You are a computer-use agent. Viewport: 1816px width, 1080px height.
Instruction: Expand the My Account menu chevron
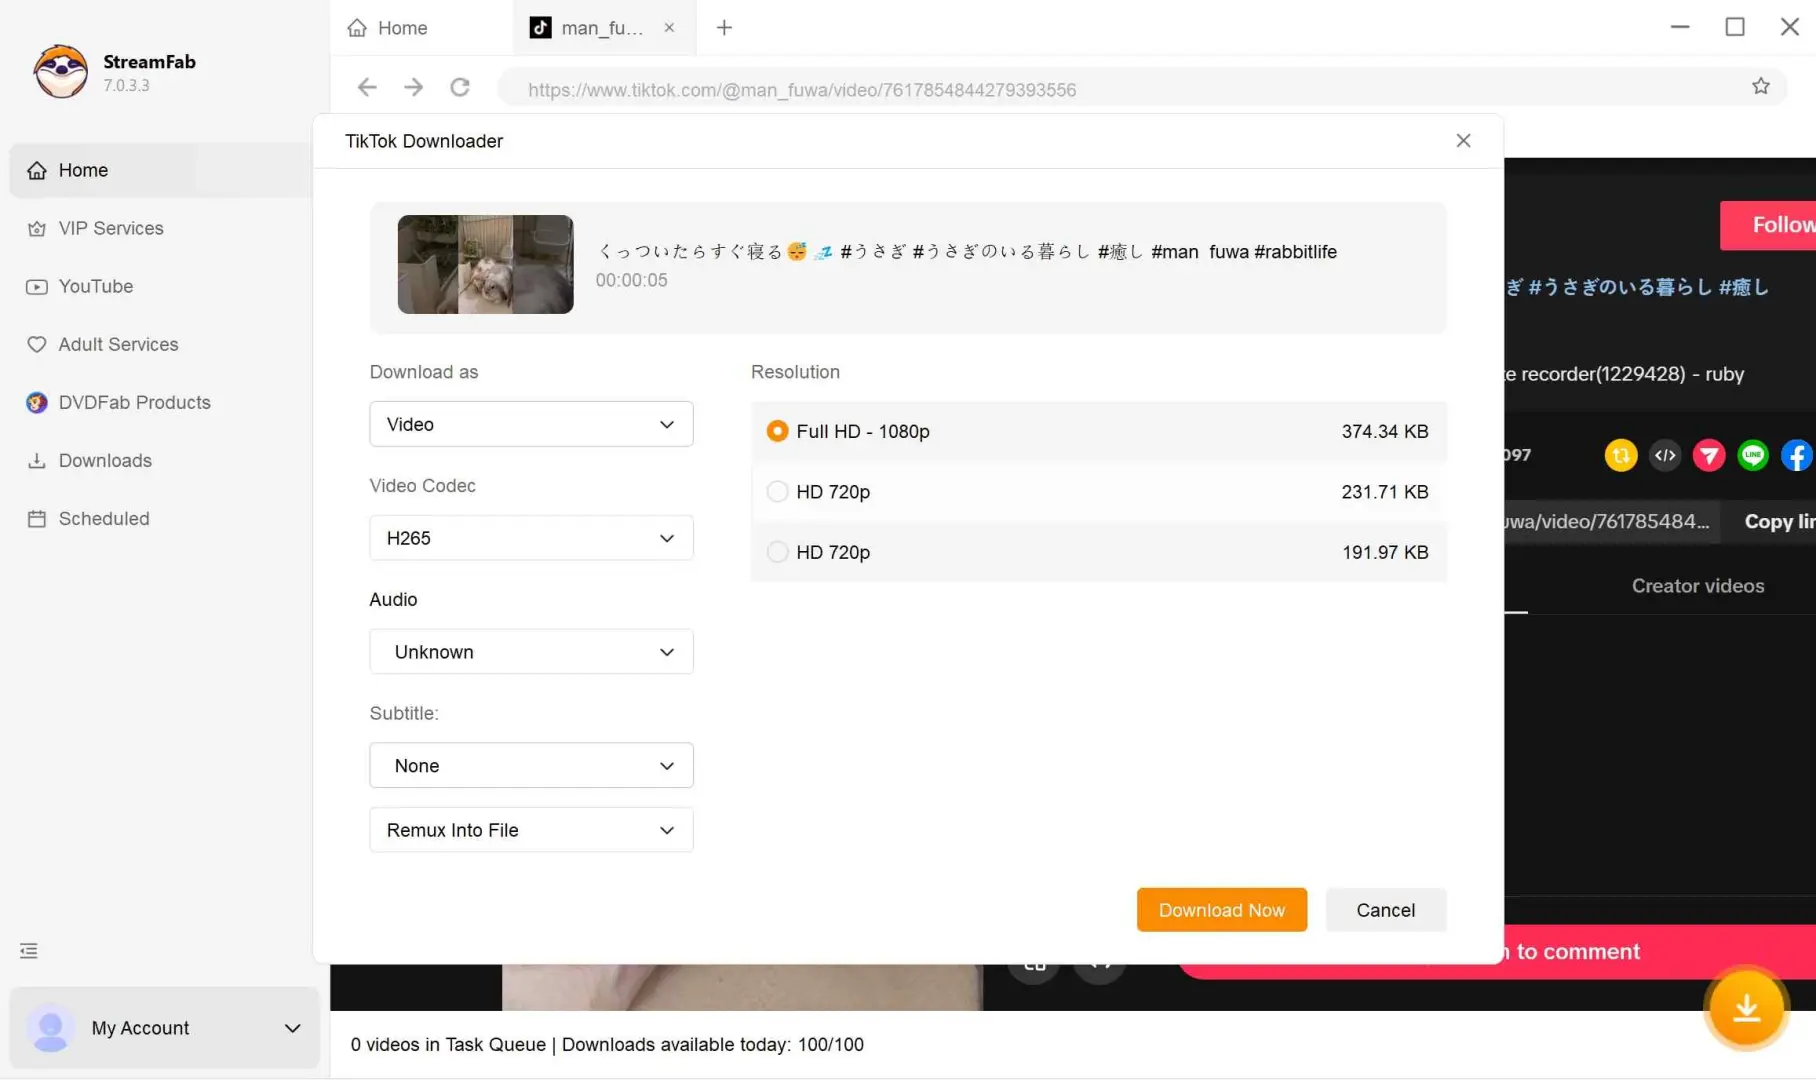click(292, 1028)
